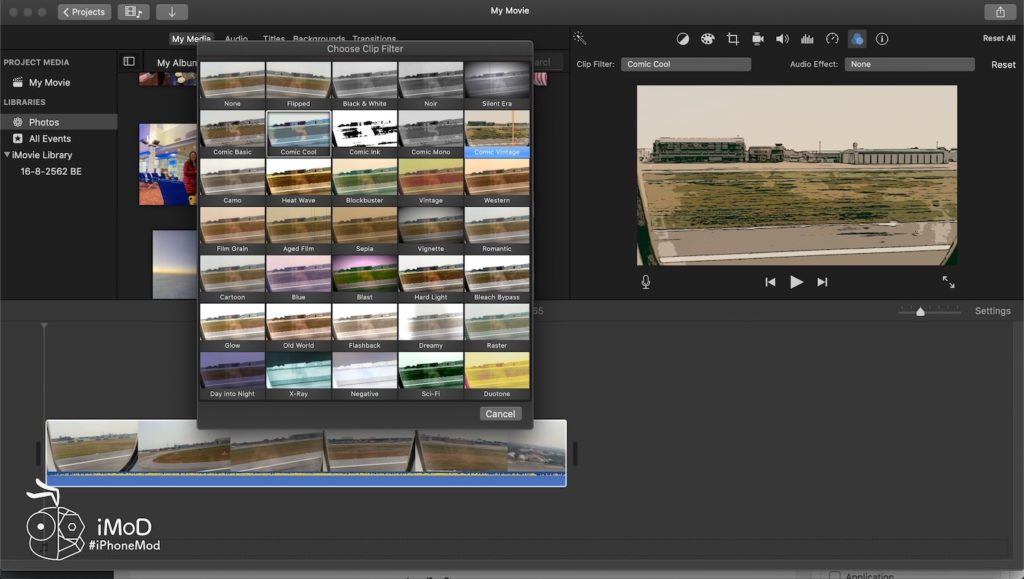The height and width of the screenshot is (579, 1024).
Task: Open noise reduction and equalizer icon
Action: (x=807, y=39)
